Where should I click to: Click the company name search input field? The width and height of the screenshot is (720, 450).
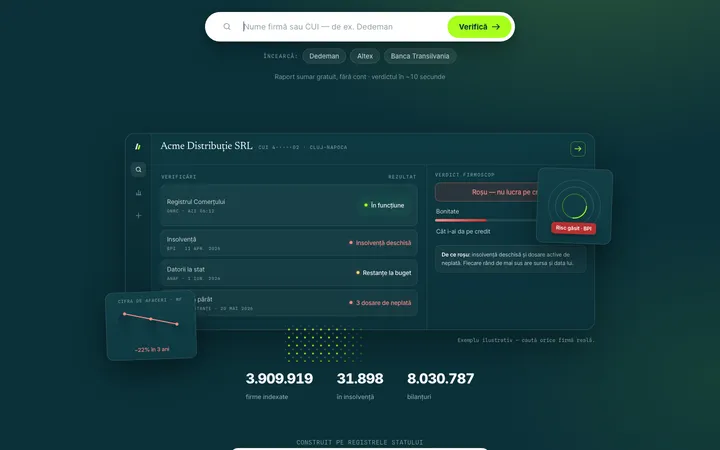[x=343, y=27]
